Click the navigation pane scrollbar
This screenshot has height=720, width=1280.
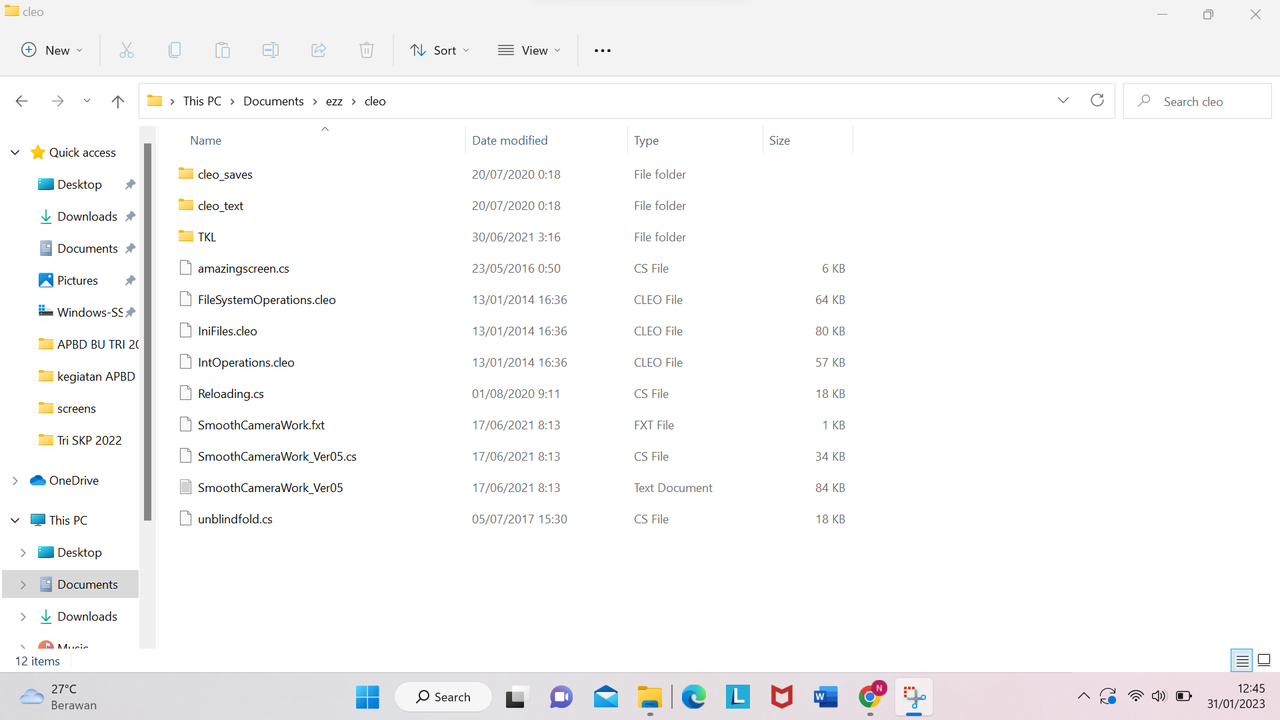[148, 331]
